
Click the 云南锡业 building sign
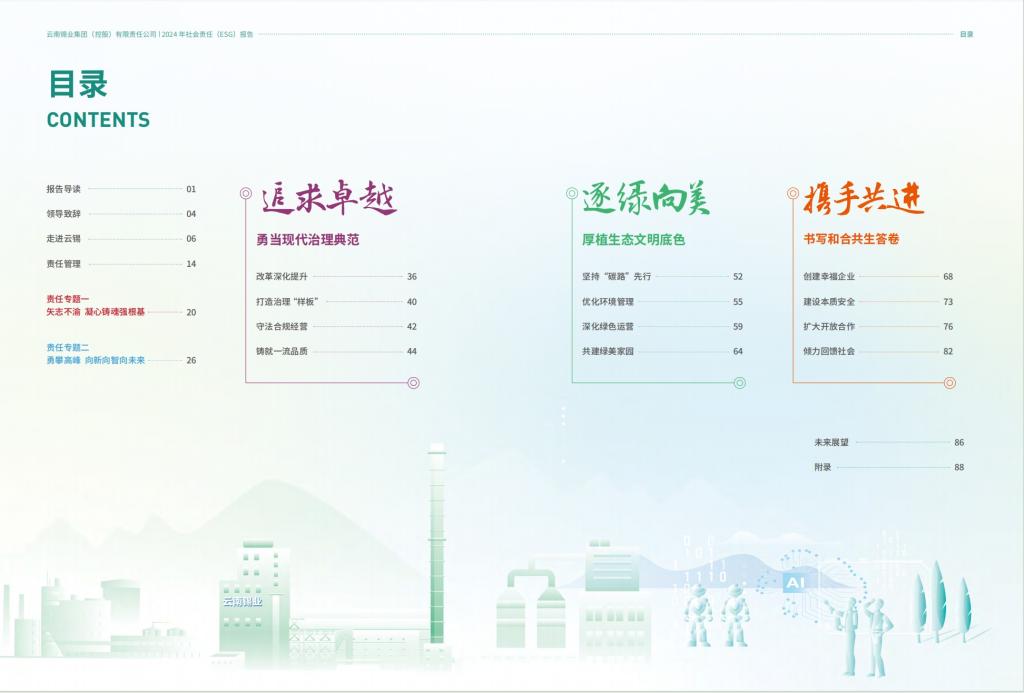tap(242, 601)
